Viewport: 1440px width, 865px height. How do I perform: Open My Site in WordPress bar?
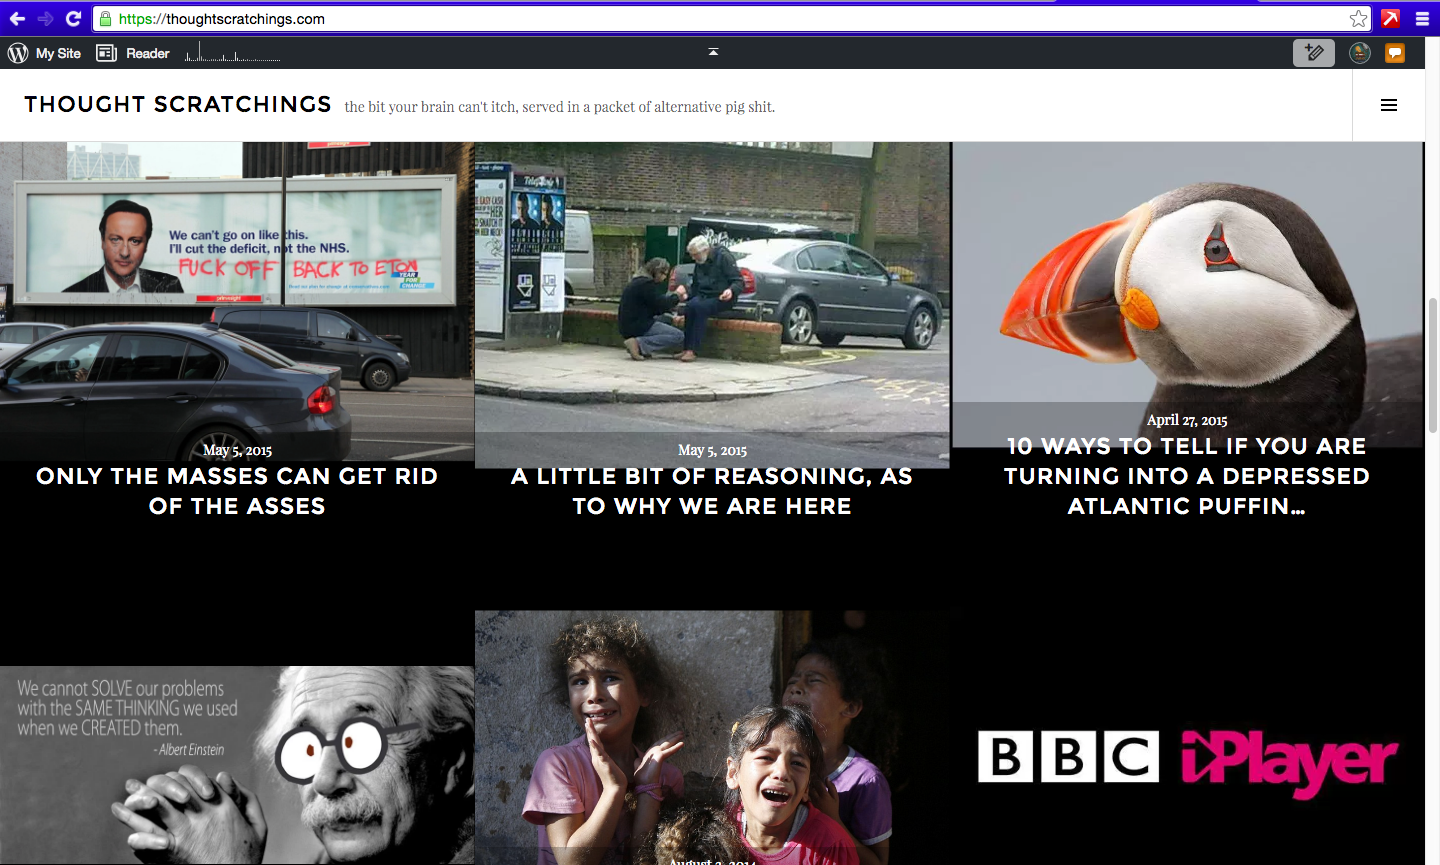coord(58,53)
